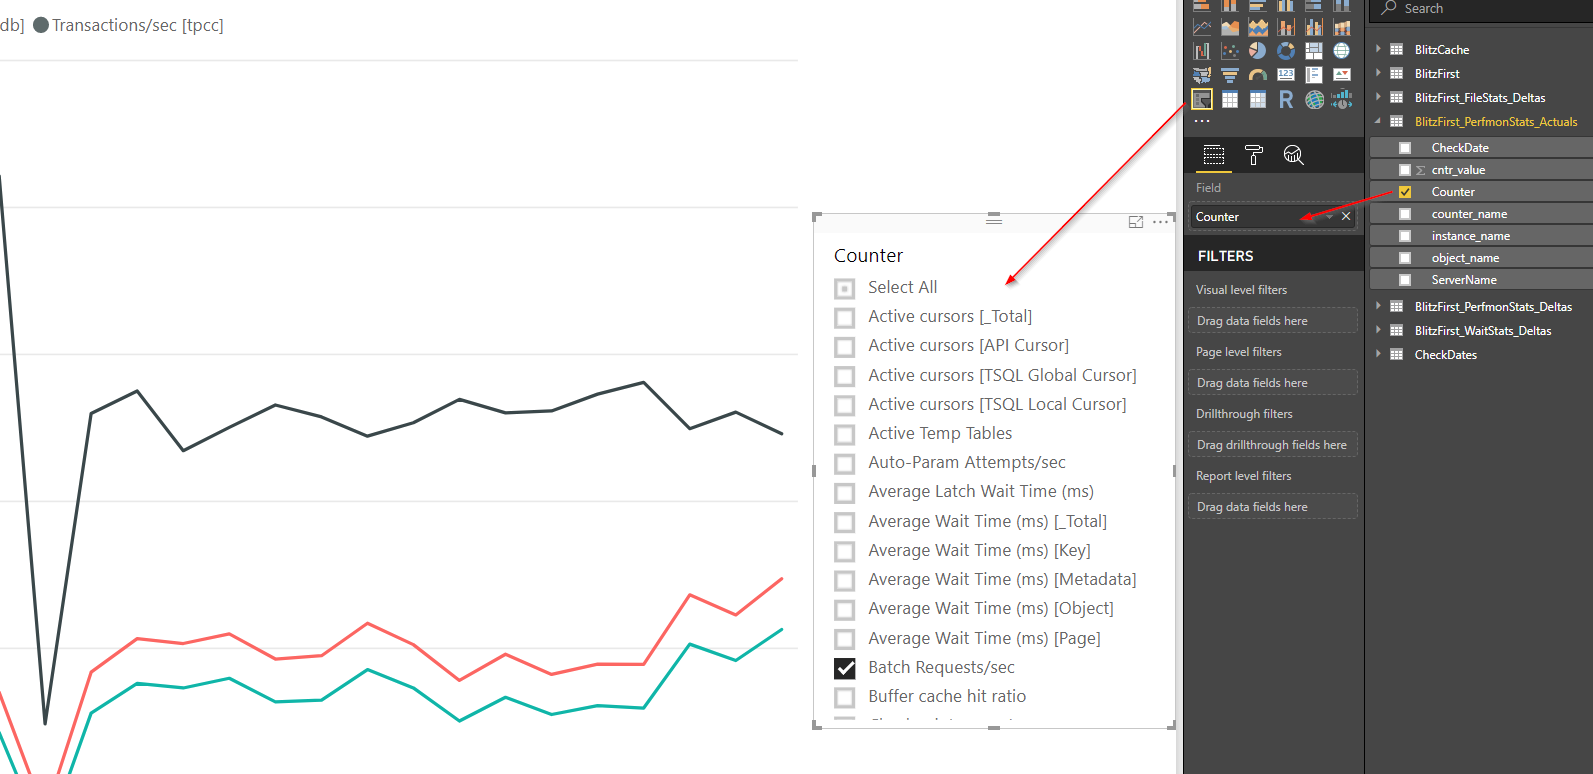
Task: Expand the CheckDates table
Action: click(x=1378, y=354)
